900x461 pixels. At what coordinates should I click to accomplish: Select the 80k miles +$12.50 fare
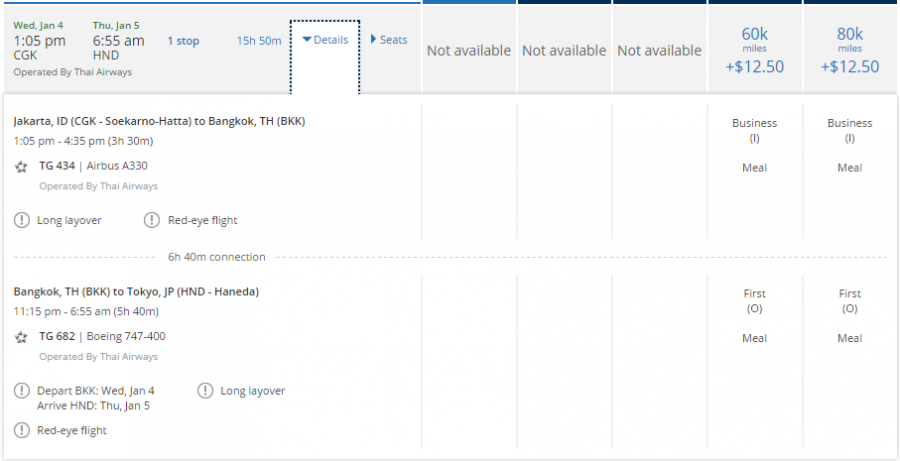coord(850,50)
